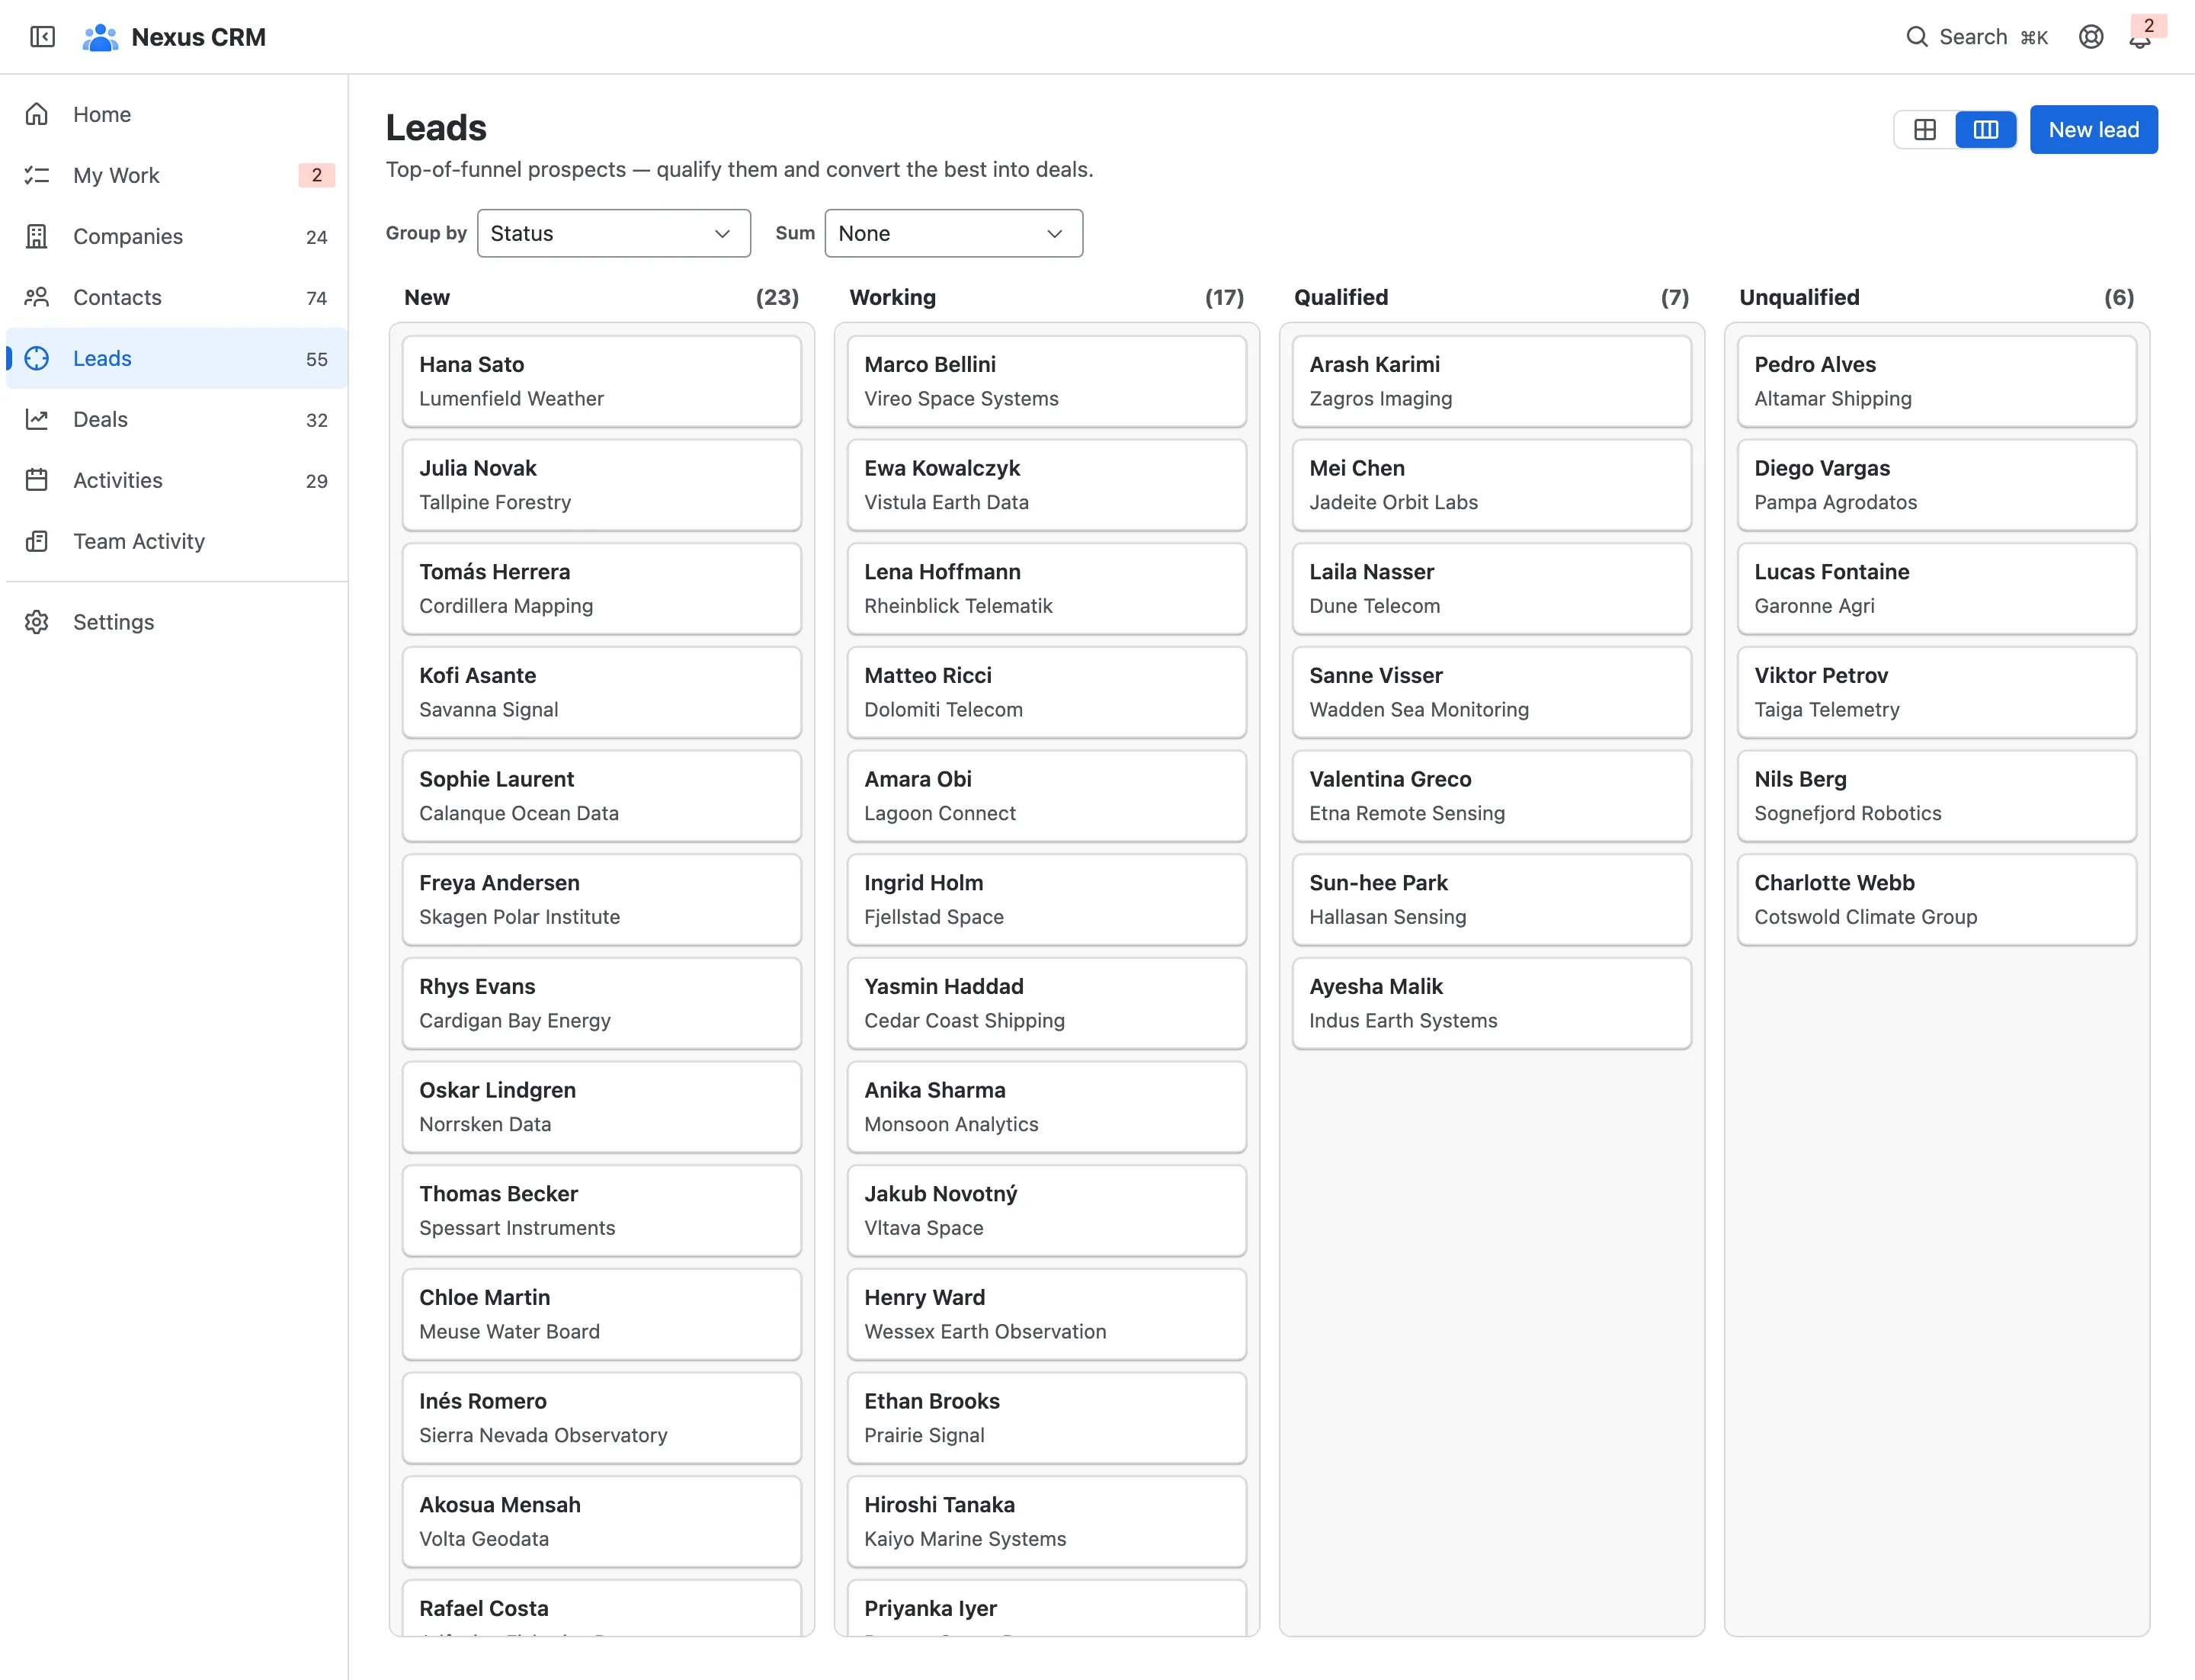The image size is (2195, 1680).
Task: Open Kofi Asante lead card
Action: pyautogui.click(x=602, y=692)
